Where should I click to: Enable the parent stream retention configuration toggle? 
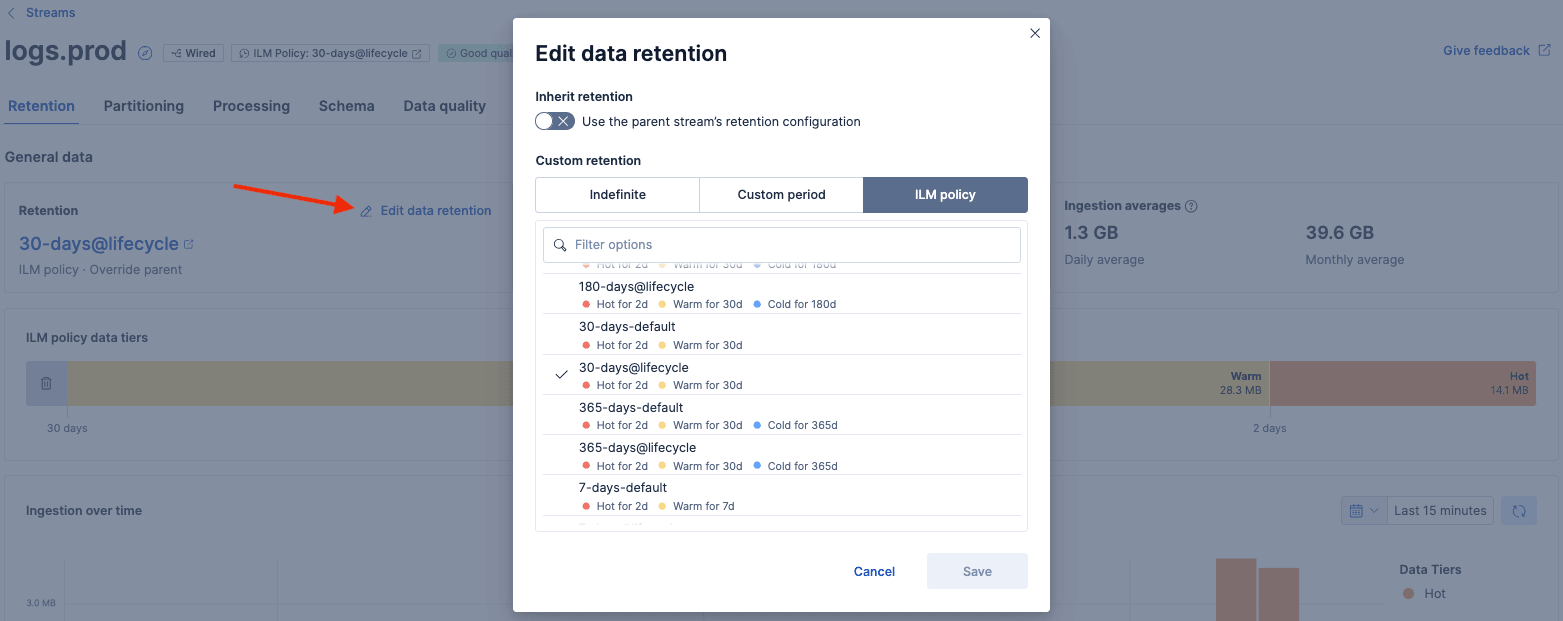coord(554,120)
